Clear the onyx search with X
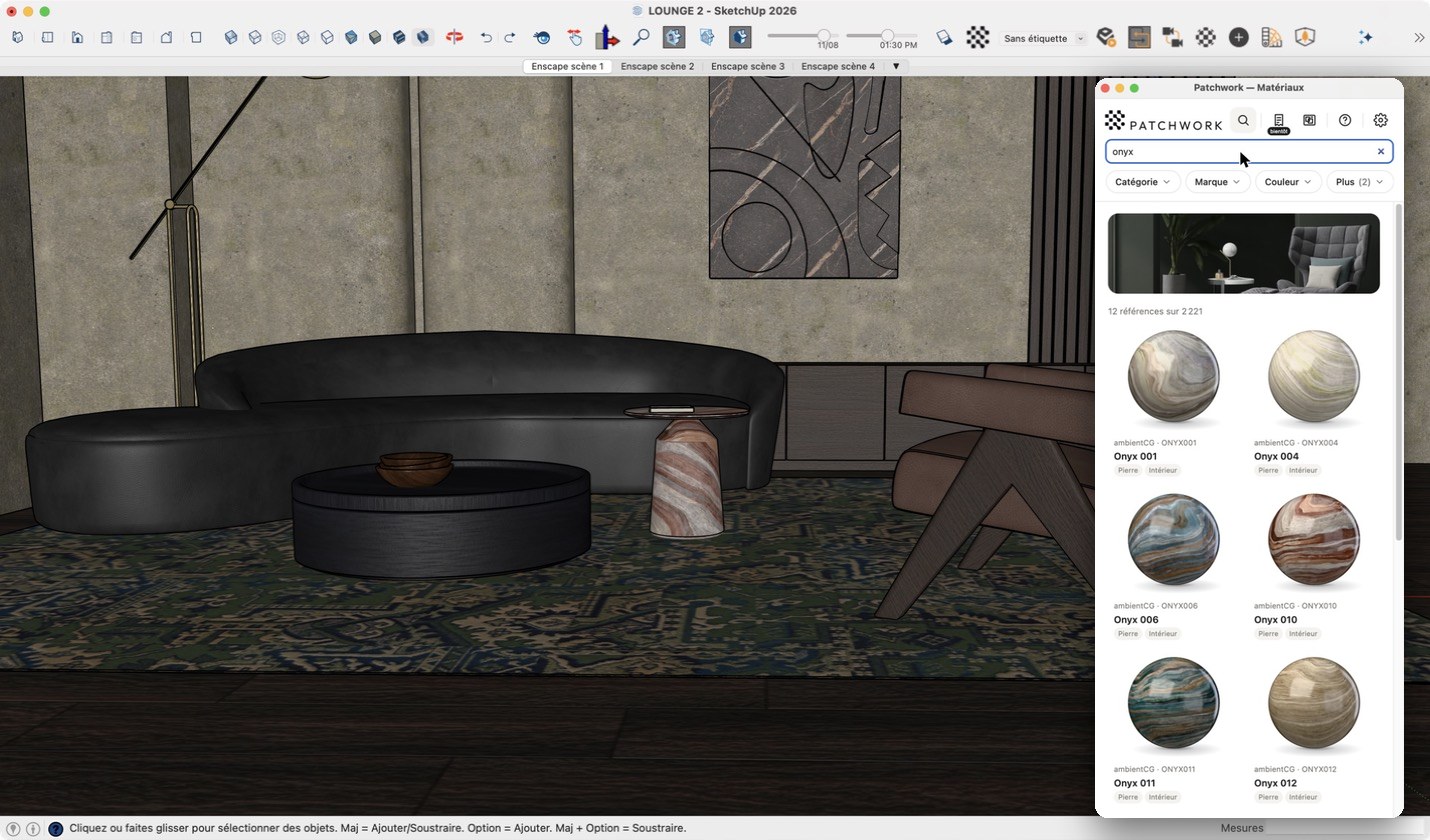Viewport: 1430px width, 840px height. 1381,152
